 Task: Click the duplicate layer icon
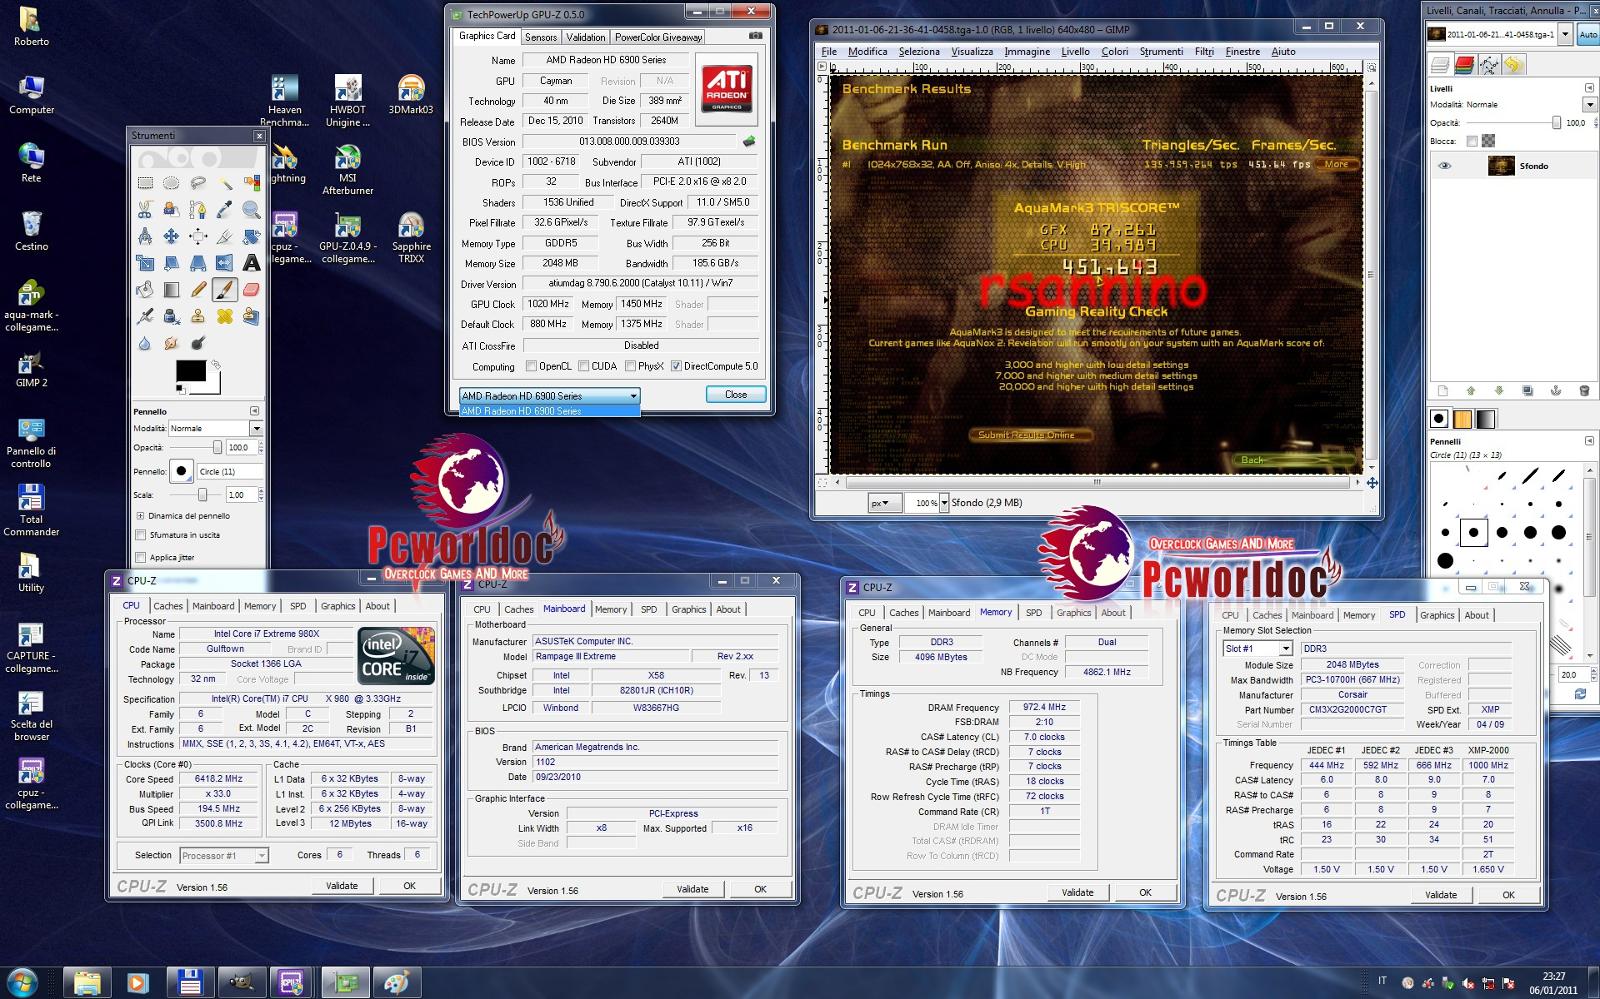[1527, 390]
